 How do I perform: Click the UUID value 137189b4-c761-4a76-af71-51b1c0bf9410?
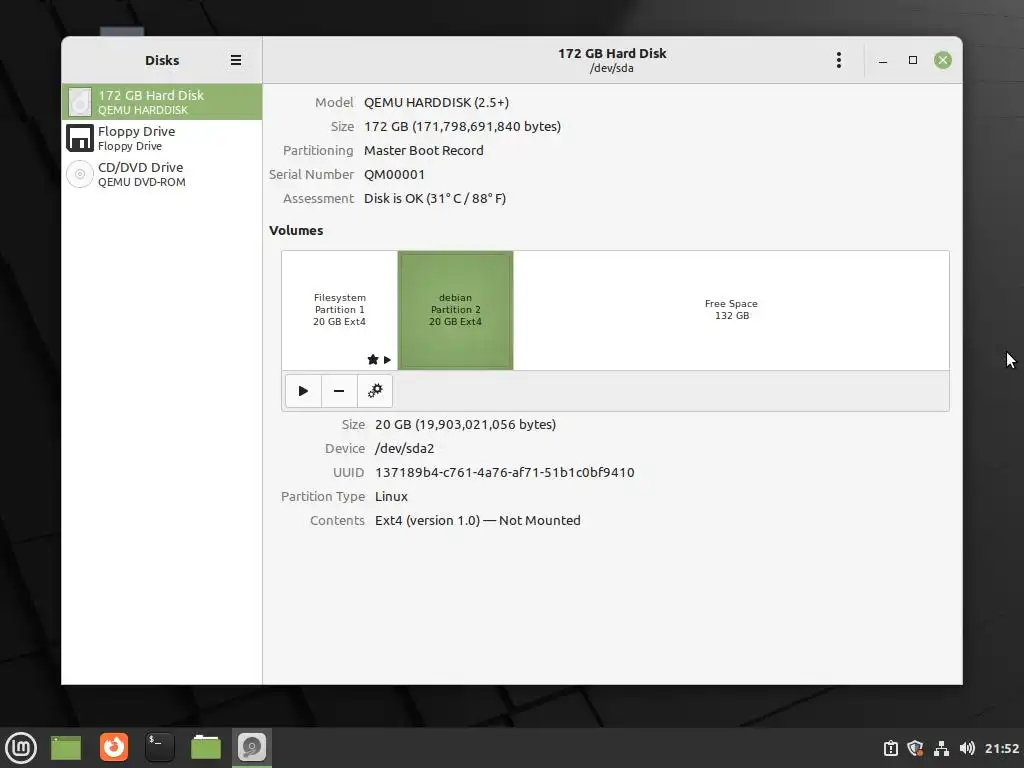(x=505, y=472)
